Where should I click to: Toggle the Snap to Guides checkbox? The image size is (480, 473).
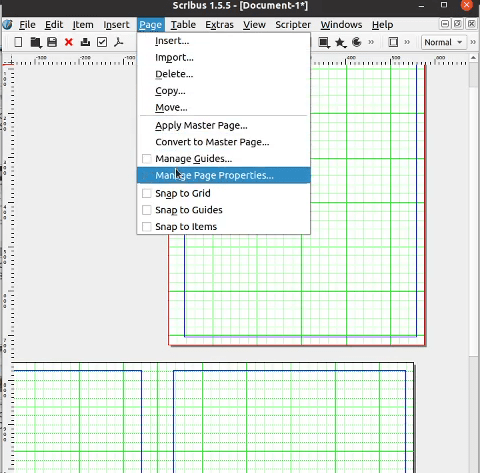coord(147,210)
